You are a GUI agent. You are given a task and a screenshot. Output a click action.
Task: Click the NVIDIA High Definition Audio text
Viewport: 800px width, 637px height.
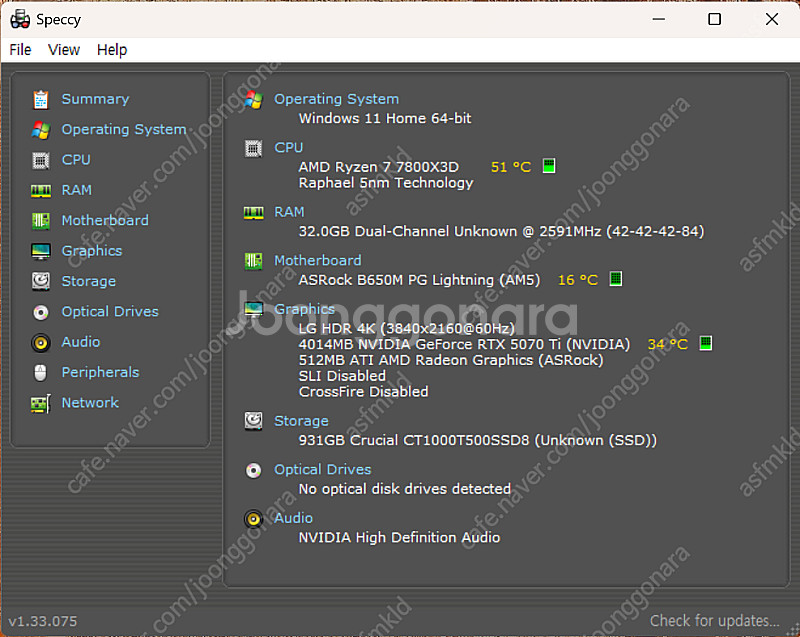(399, 538)
